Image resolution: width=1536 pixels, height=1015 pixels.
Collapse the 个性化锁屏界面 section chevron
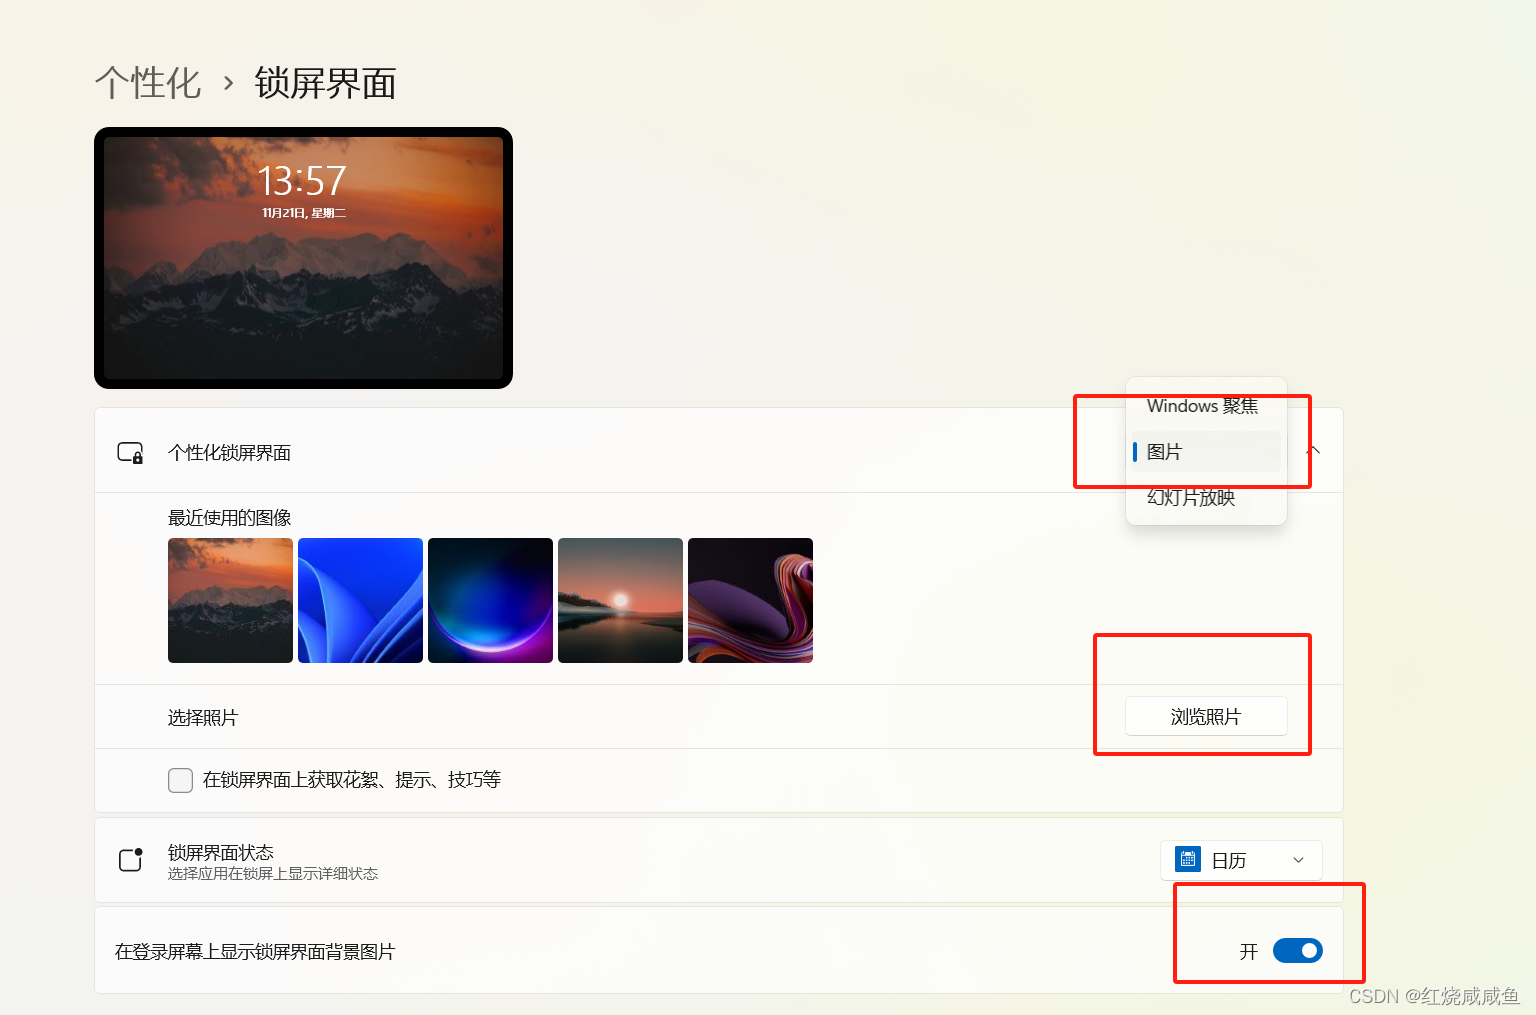click(x=1314, y=451)
